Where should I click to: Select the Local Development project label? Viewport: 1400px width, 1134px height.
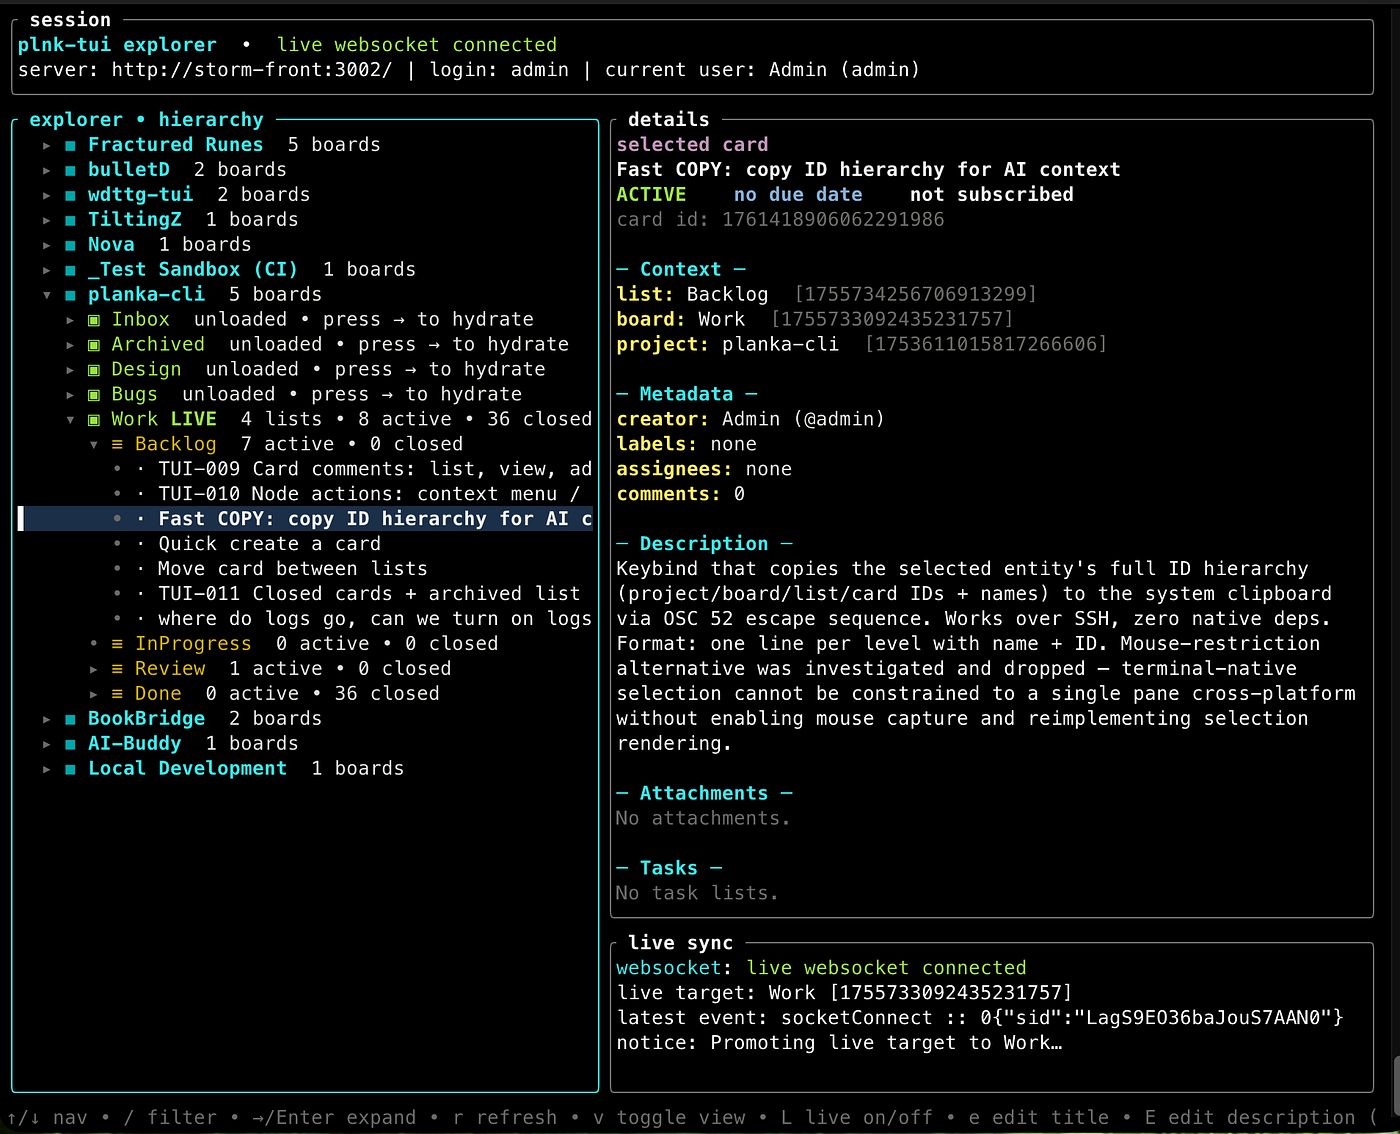tap(187, 769)
